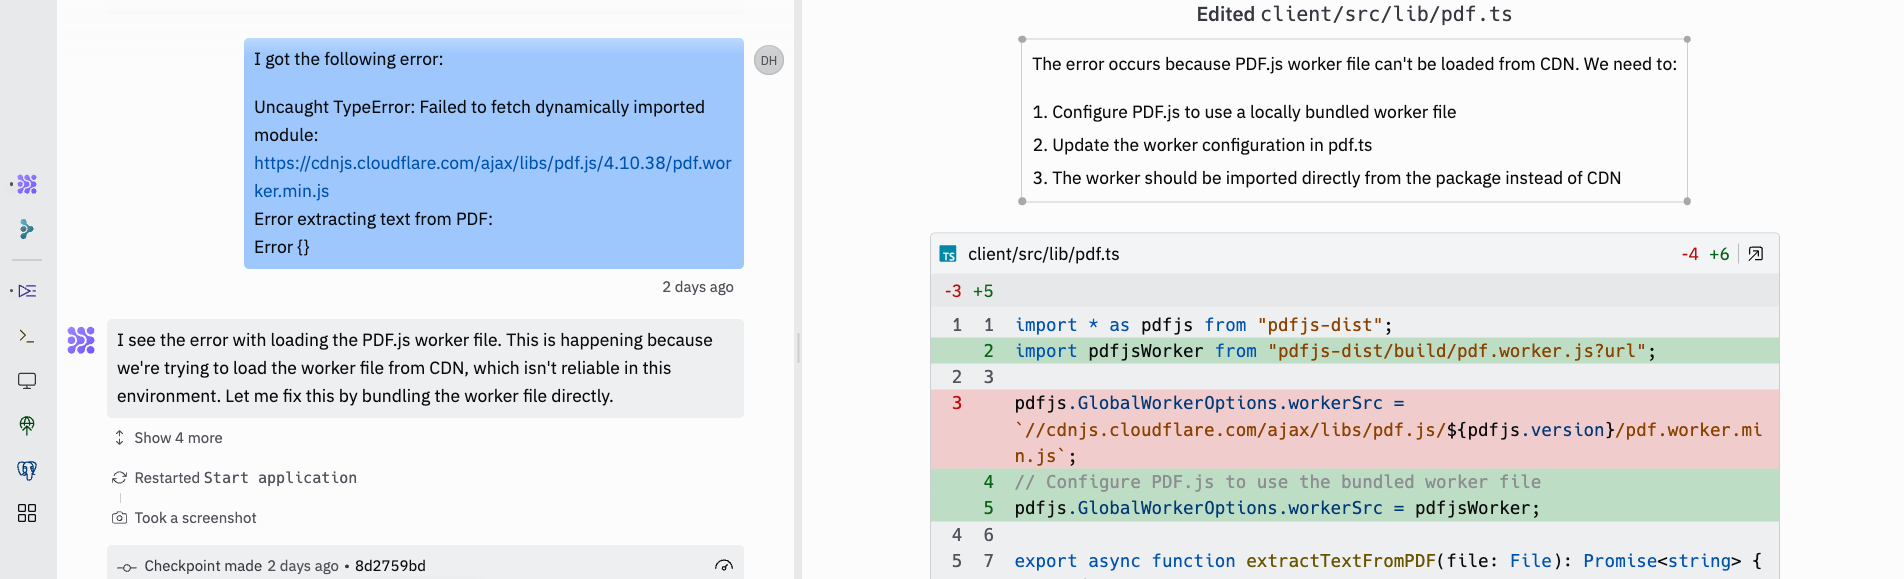1904x579 pixels.
Task: Open the Shell terminal icon
Action: tap(27, 337)
